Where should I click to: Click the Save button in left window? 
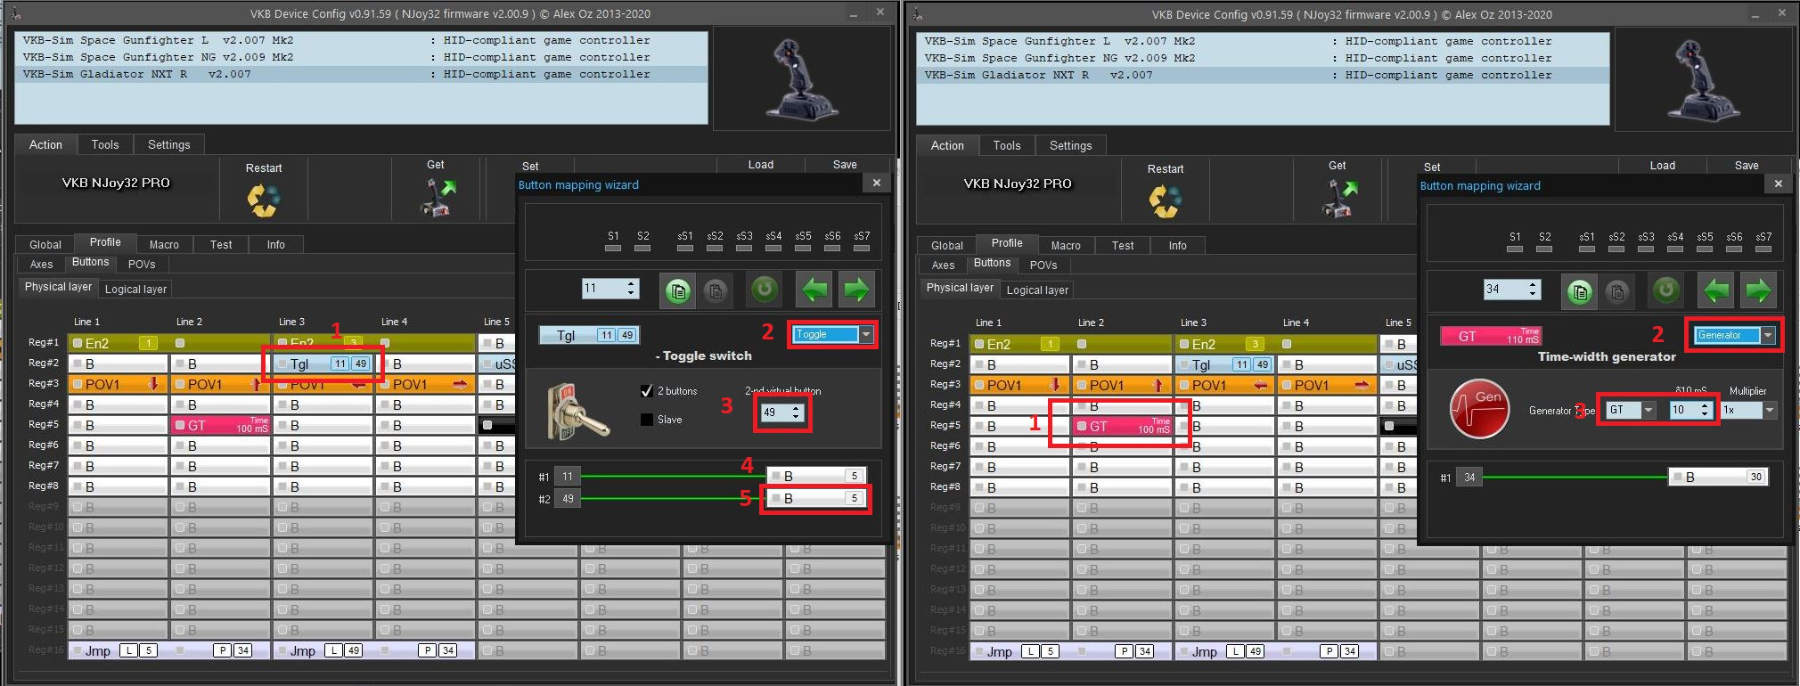click(845, 165)
